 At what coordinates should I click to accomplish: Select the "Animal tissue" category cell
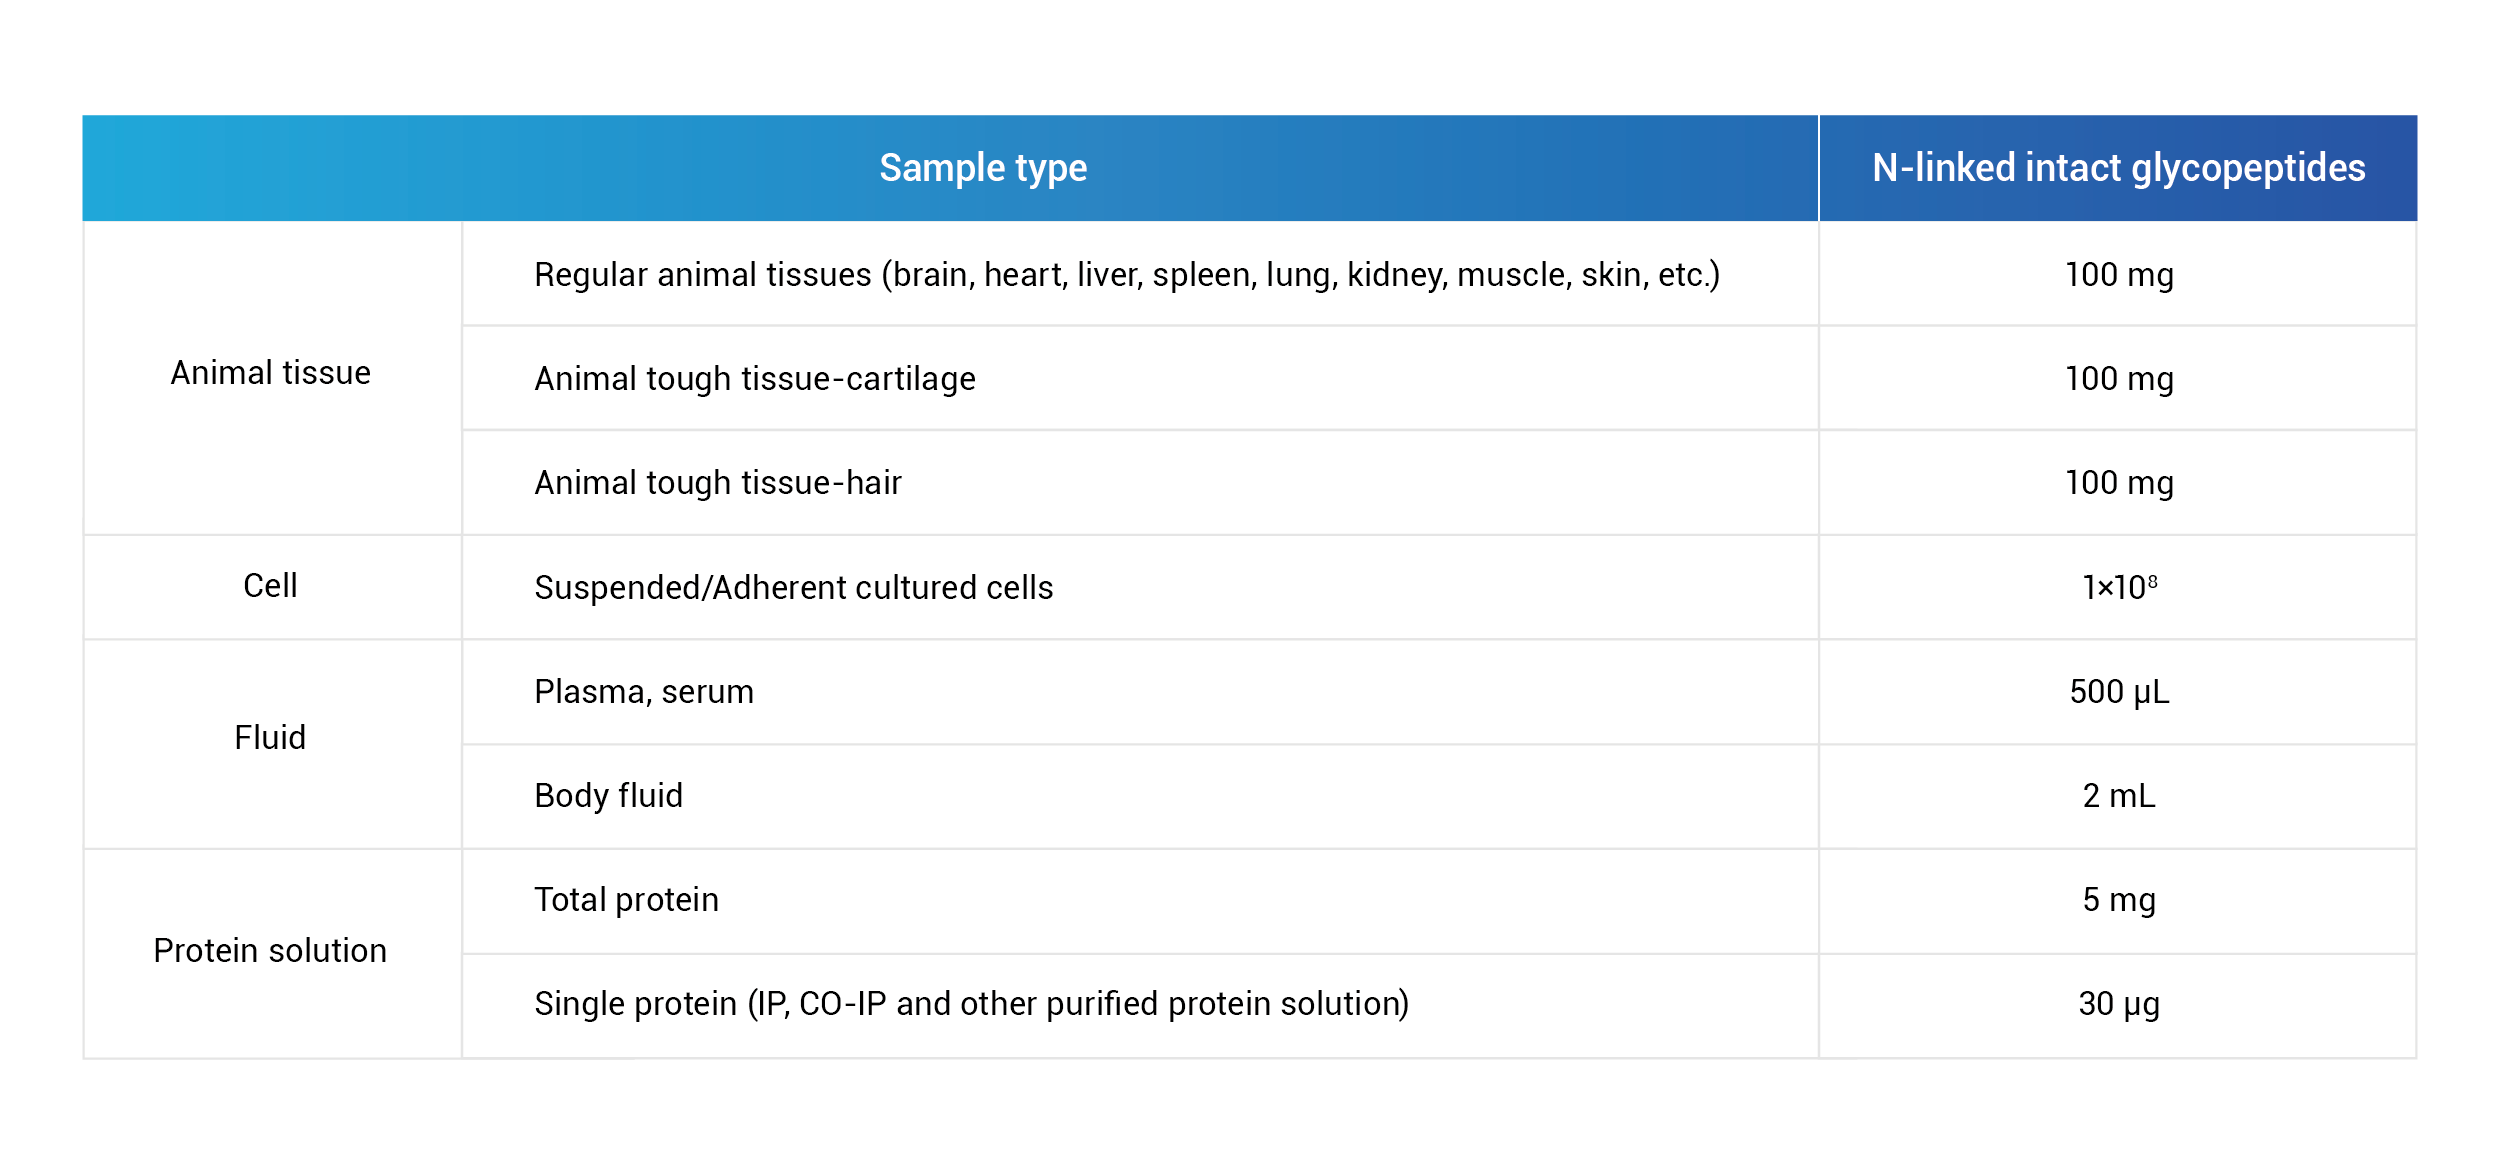(270, 373)
